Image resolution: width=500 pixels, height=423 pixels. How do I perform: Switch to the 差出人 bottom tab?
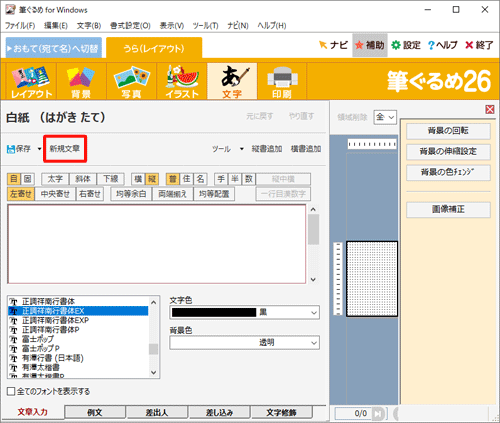pos(157,413)
